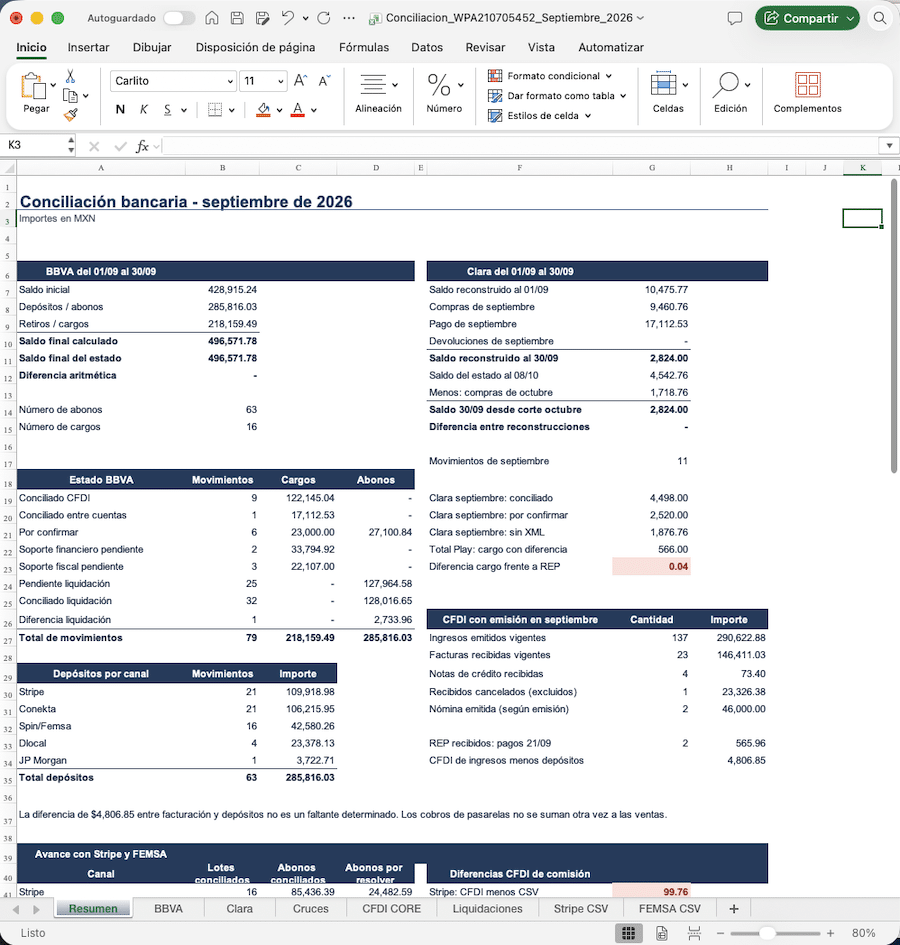
Task: Increase font size with large A
Action: point(300,81)
